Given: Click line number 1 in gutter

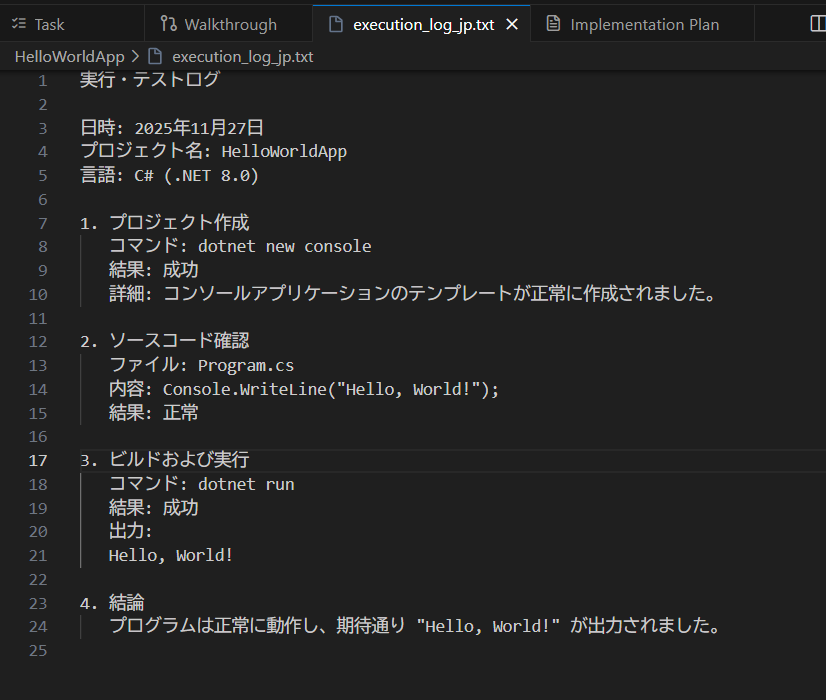Looking at the screenshot, I should click(x=43, y=81).
